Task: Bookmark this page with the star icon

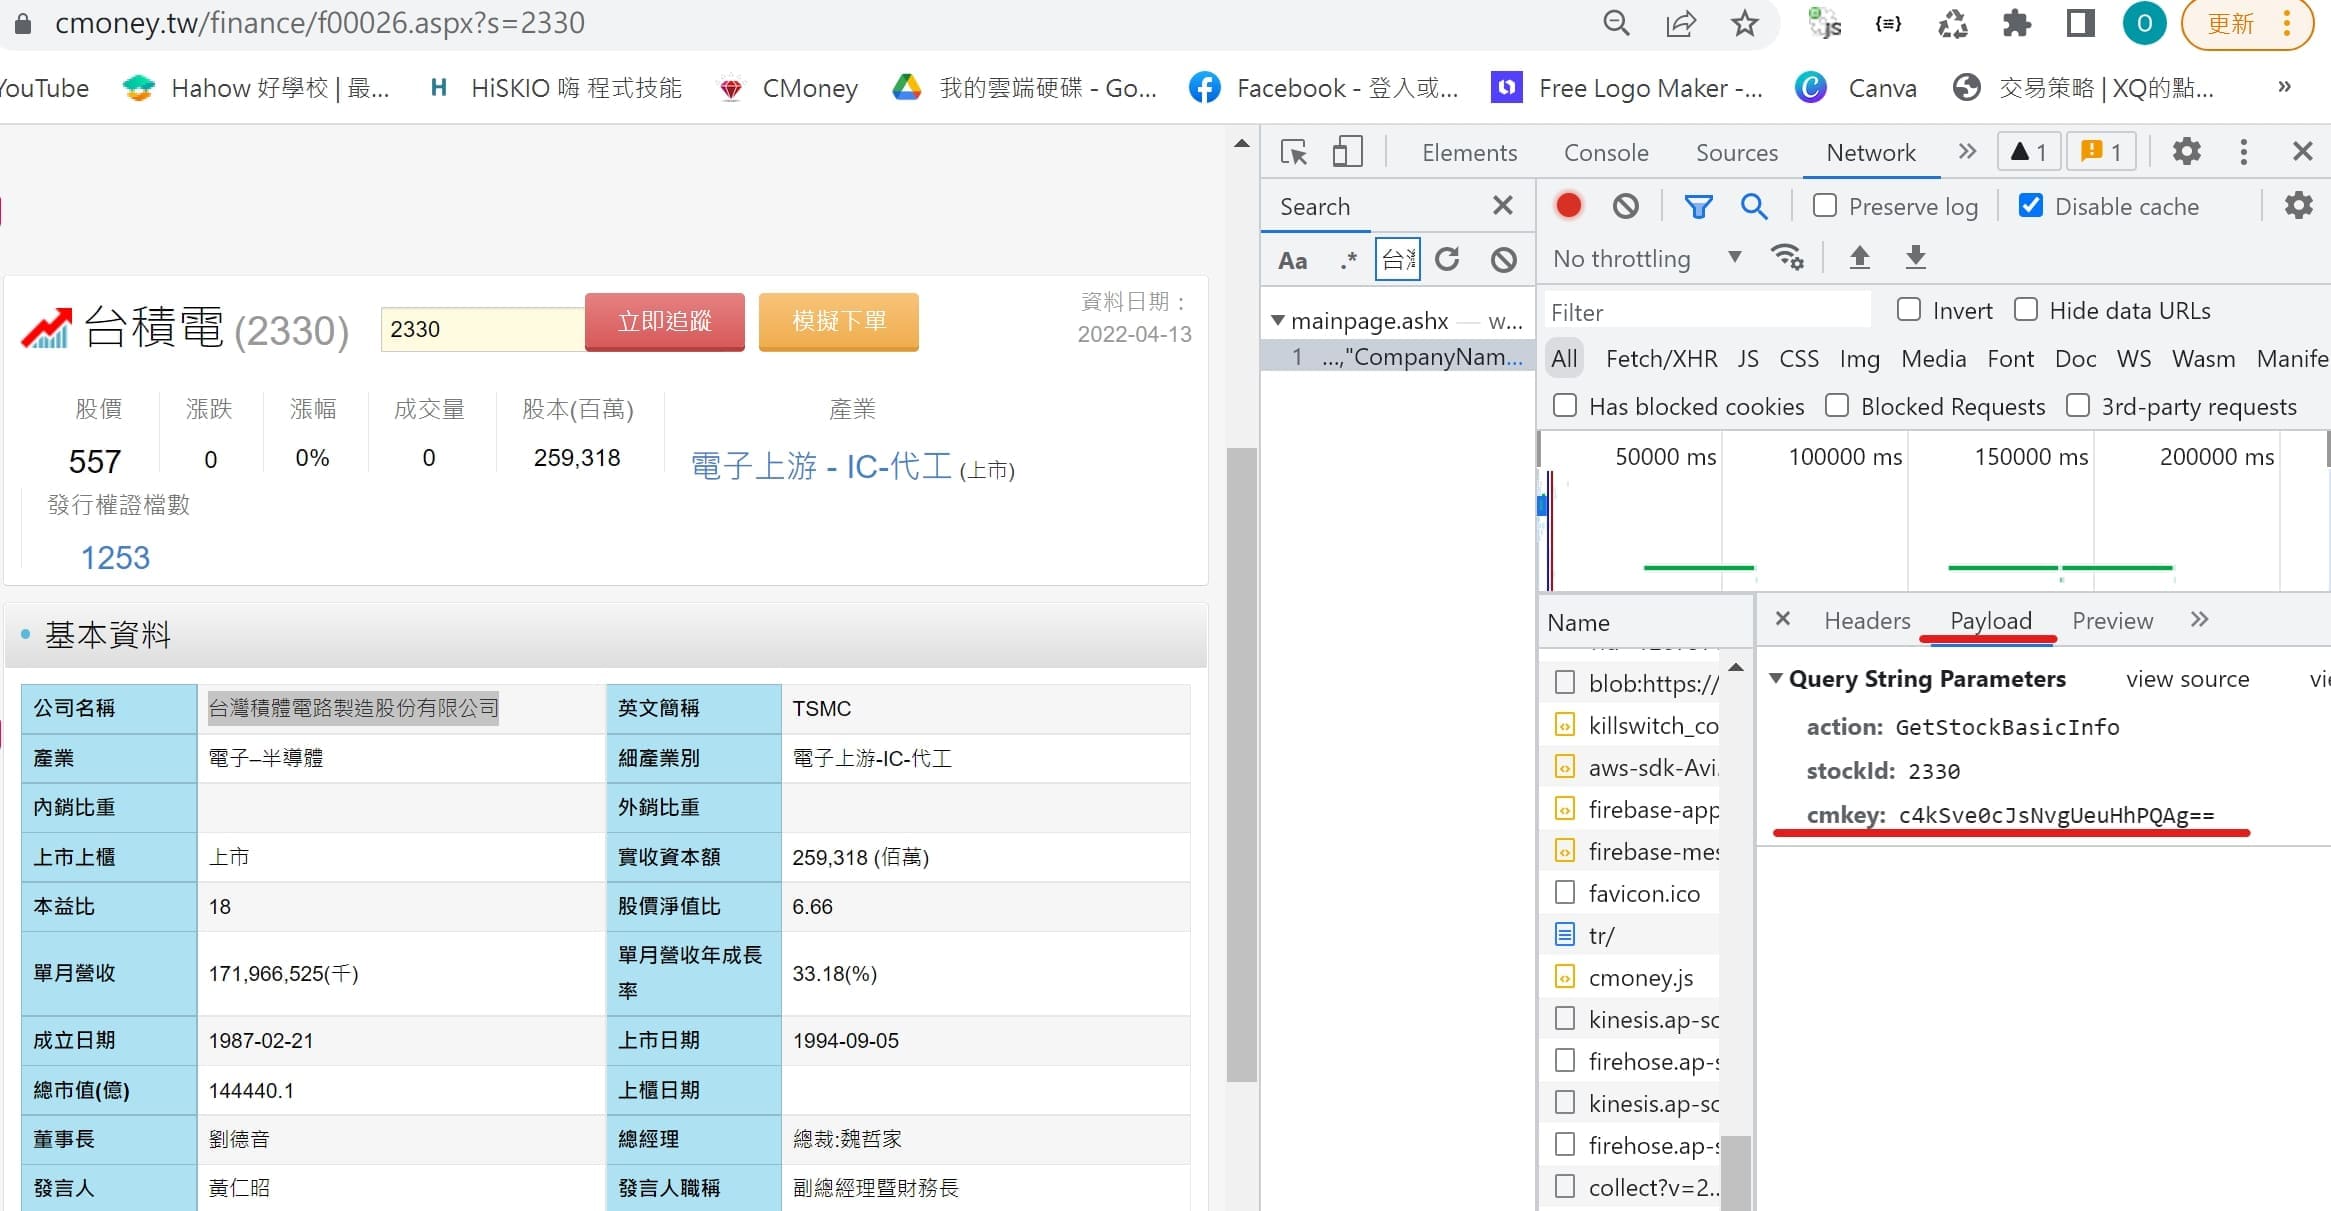Action: (1745, 22)
